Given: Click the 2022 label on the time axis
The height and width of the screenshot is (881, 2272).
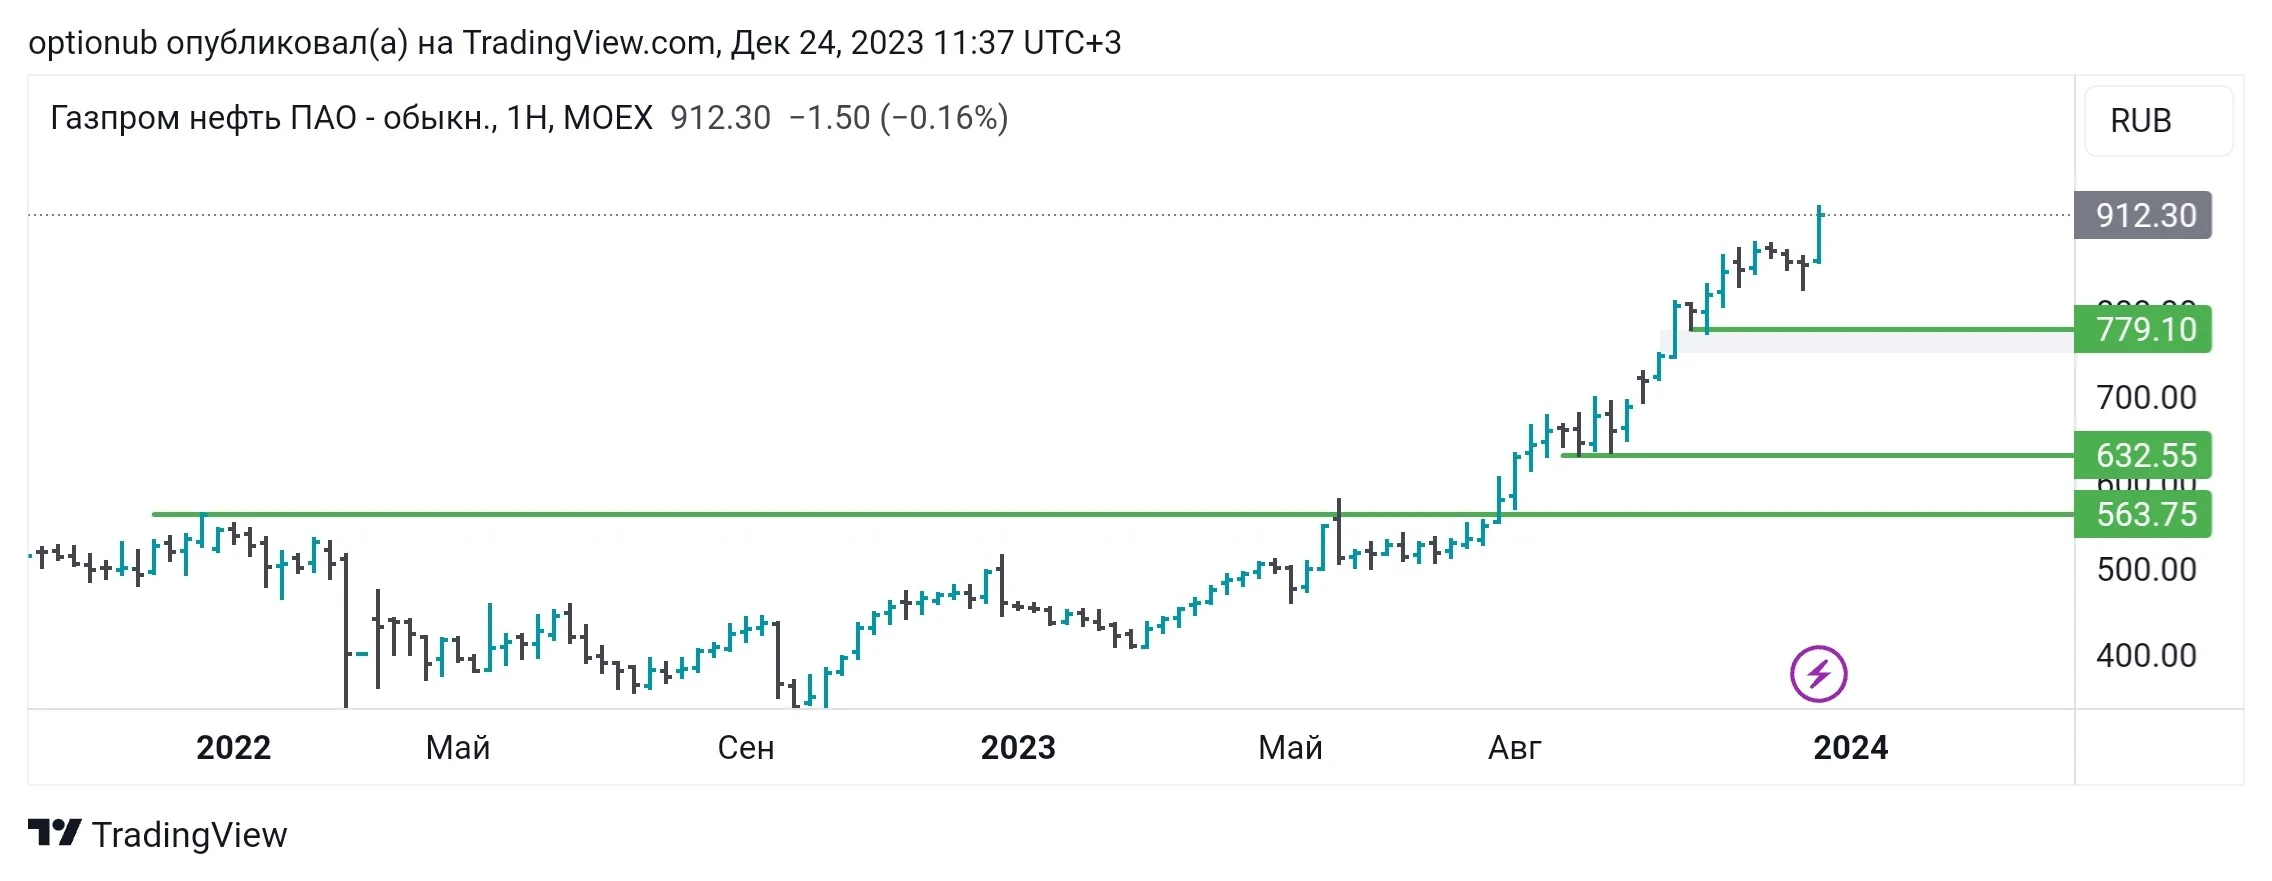Looking at the screenshot, I should click(233, 748).
